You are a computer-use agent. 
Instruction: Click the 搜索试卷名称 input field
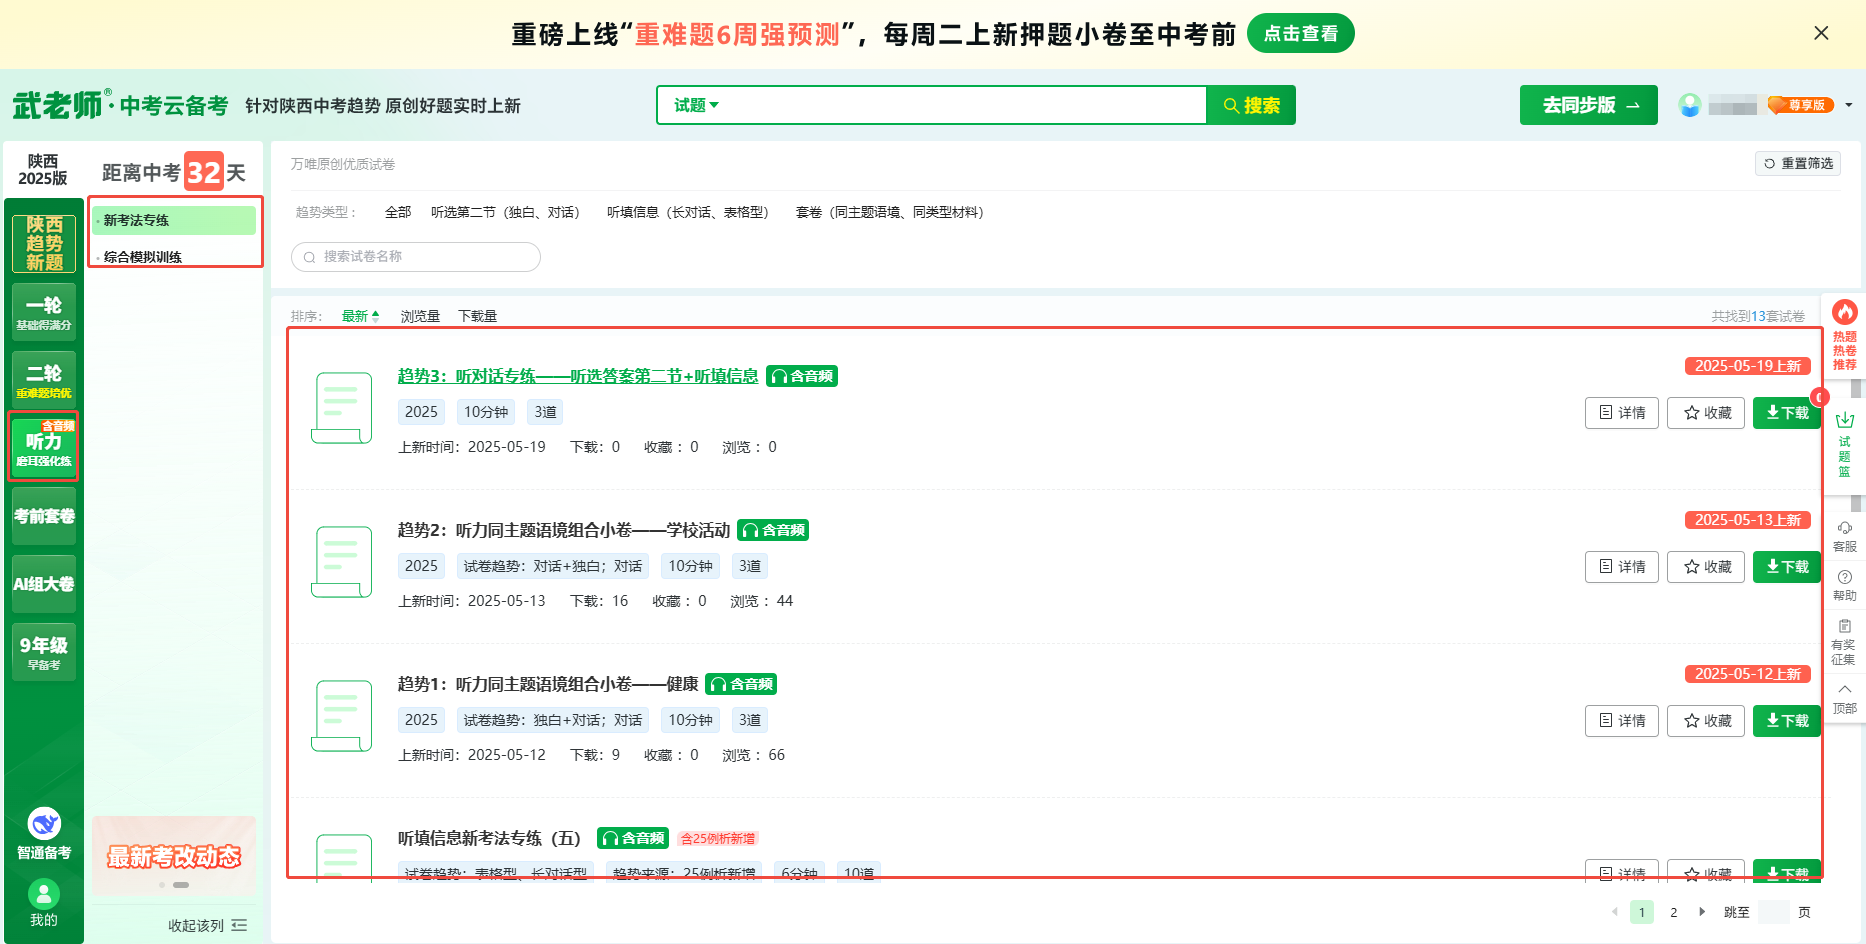[416, 257]
